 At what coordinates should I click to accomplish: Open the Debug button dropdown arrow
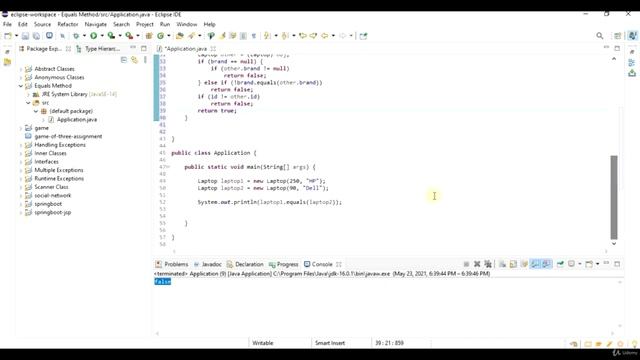tap(84, 36)
